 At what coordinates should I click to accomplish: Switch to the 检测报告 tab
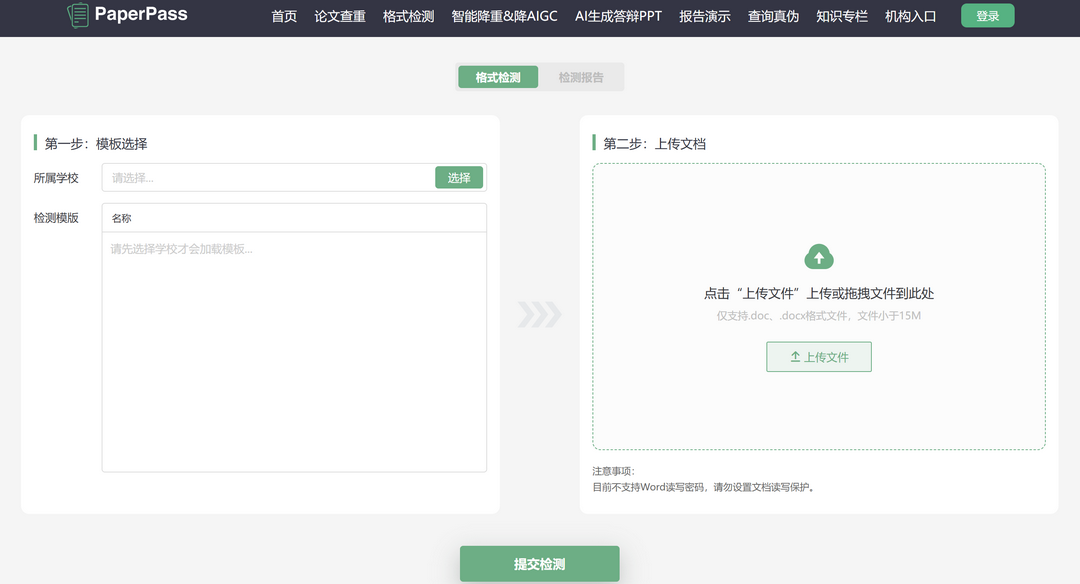tap(581, 76)
